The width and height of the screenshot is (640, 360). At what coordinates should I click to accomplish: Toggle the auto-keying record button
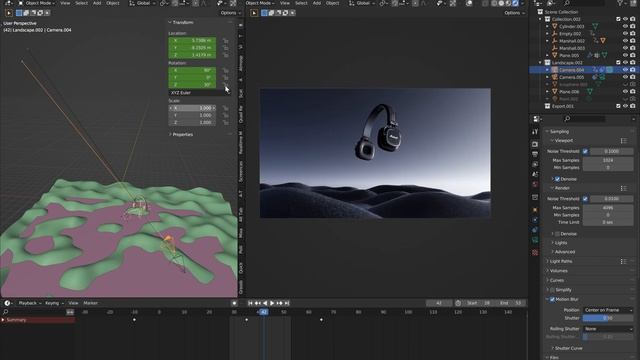coord(234,303)
